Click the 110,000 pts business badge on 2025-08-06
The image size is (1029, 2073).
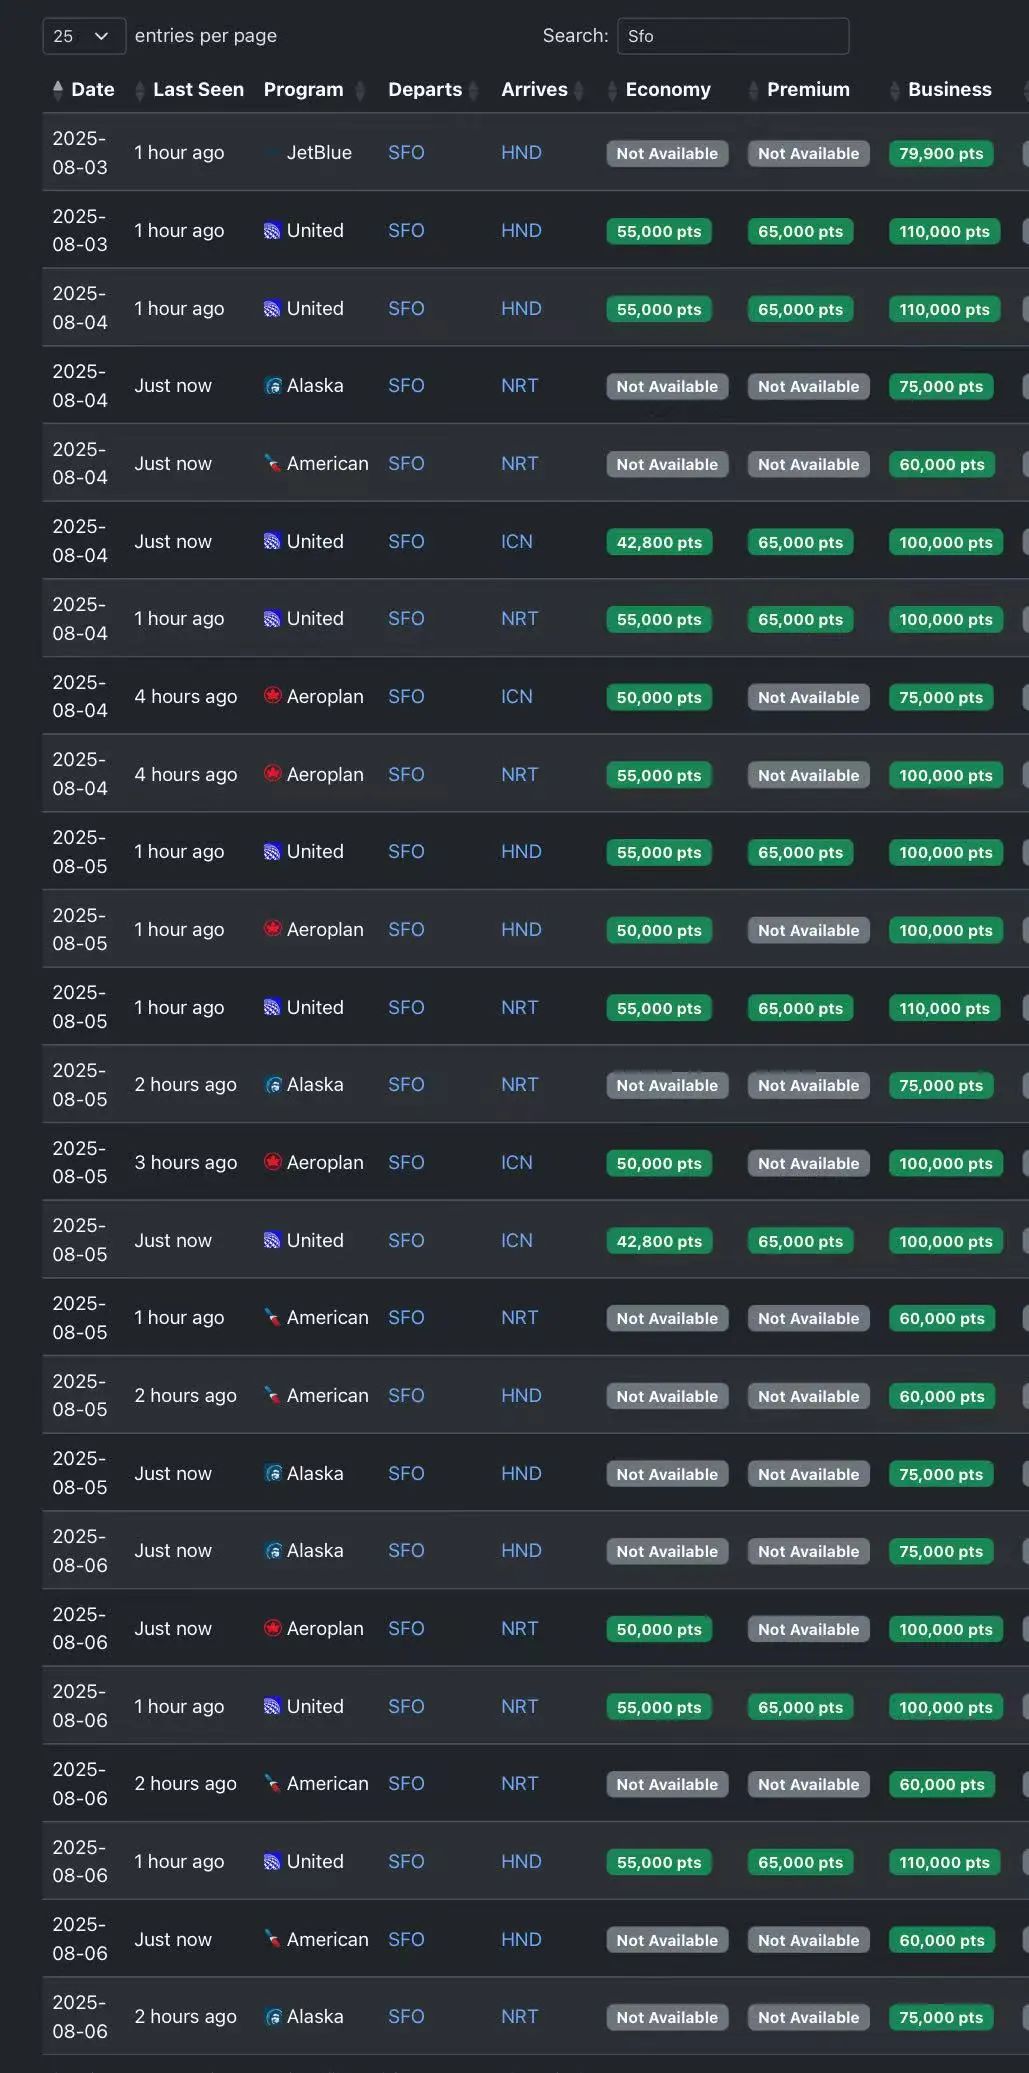click(x=944, y=1862)
